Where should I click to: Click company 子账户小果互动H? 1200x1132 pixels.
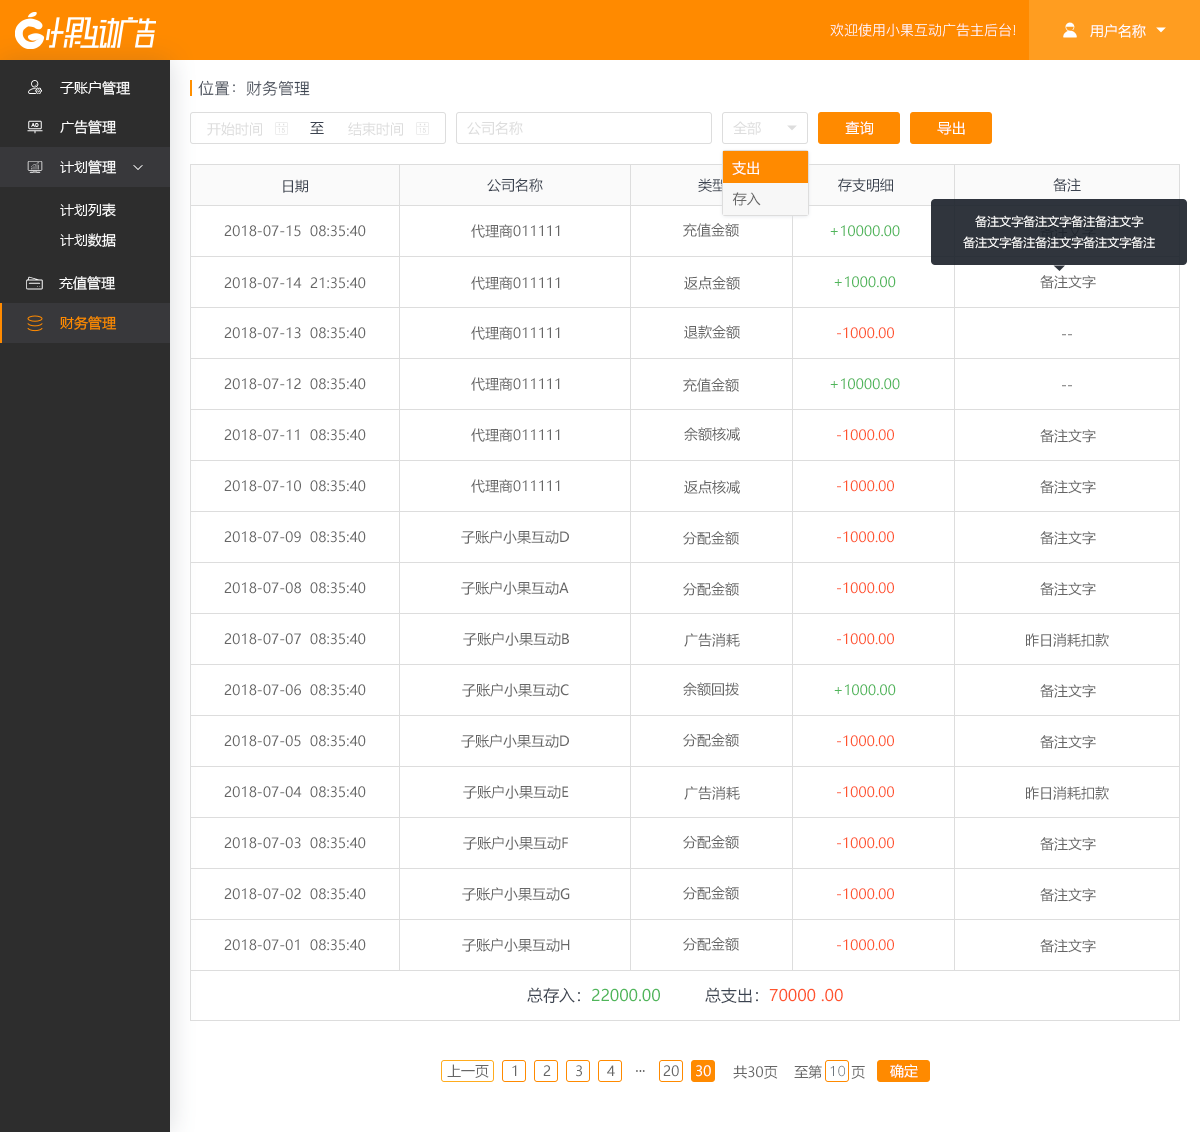[x=515, y=945]
